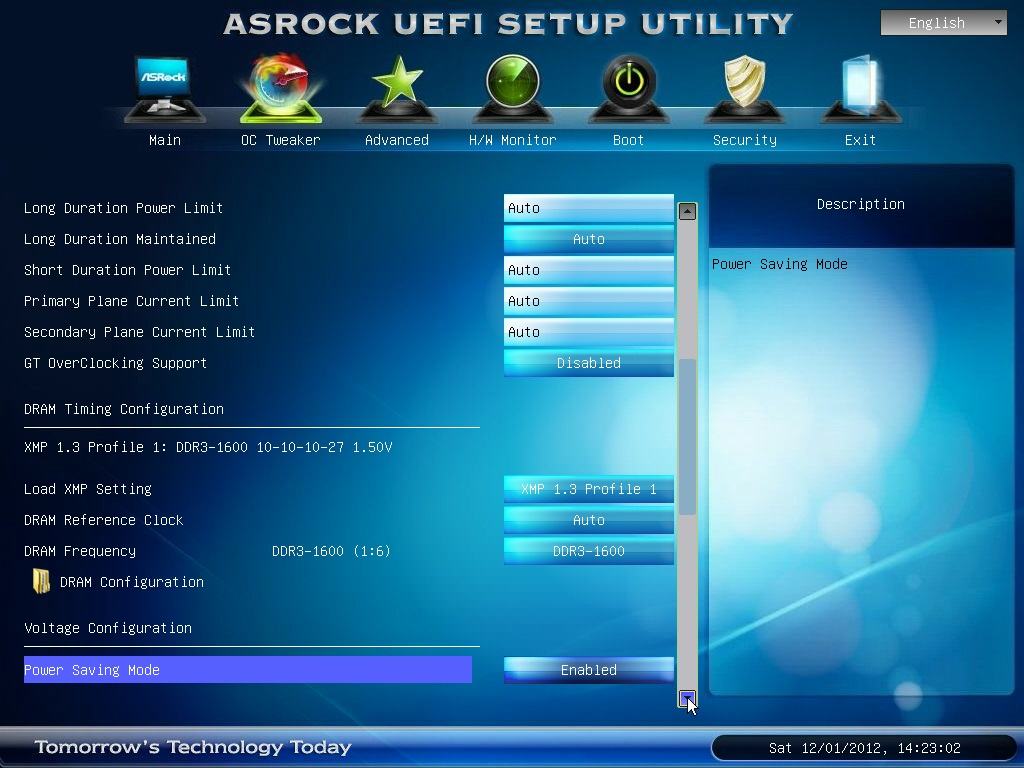Open the DDR3-1600 DRAM Frequency dropdown
The width and height of the screenshot is (1024, 768).
pyautogui.click(x=588, y=551)
